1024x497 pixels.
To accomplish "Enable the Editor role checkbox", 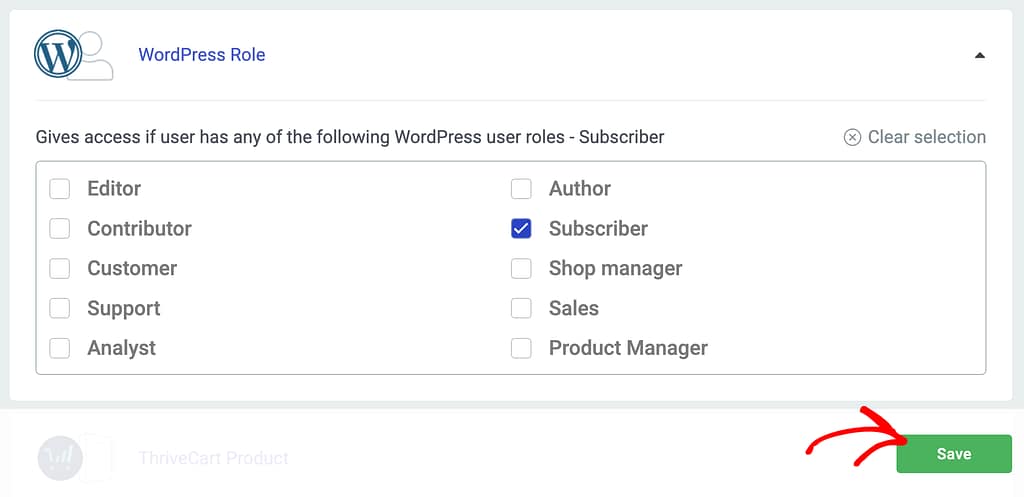I will (x=60, y=188).
